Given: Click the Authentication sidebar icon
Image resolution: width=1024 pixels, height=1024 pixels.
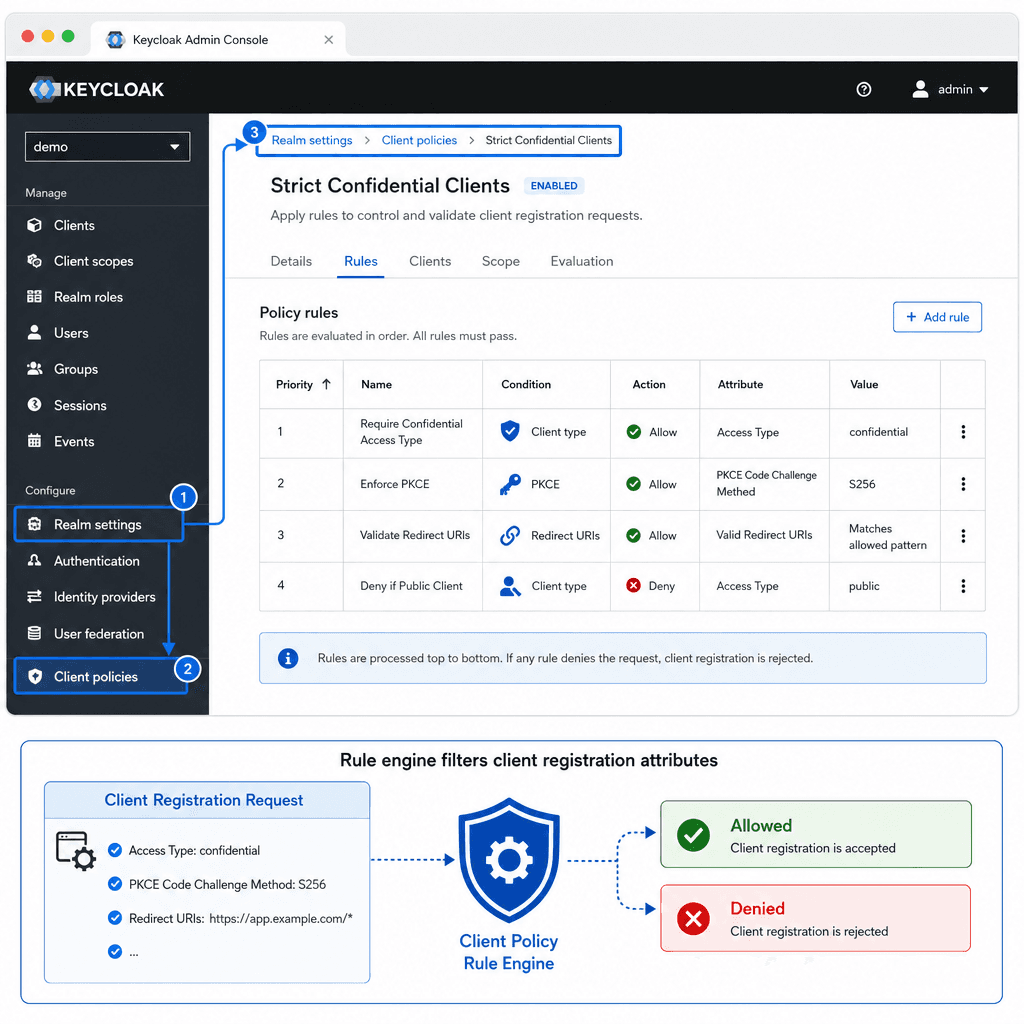Looking at the screenshot, I should click(x=35, y=560).
